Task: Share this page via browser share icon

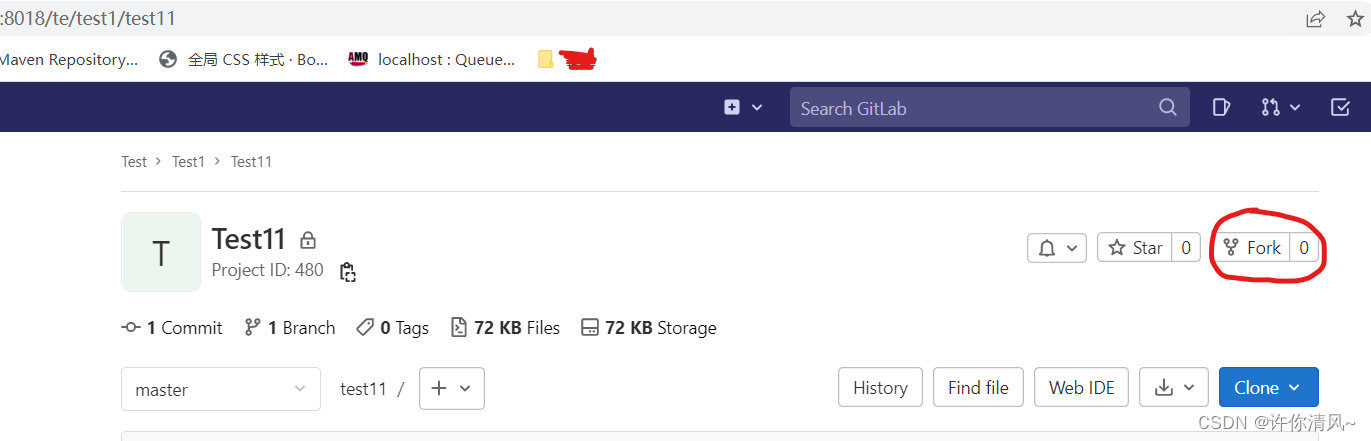Action: point(1316,18)
